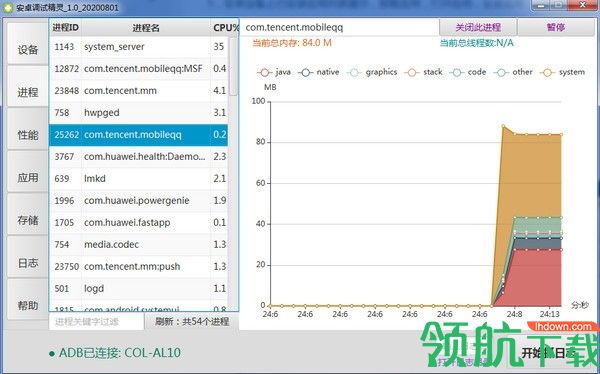Toggle the stack legend series
The height and width of the screenshot is (374, 600).
(x=424, y=72)
